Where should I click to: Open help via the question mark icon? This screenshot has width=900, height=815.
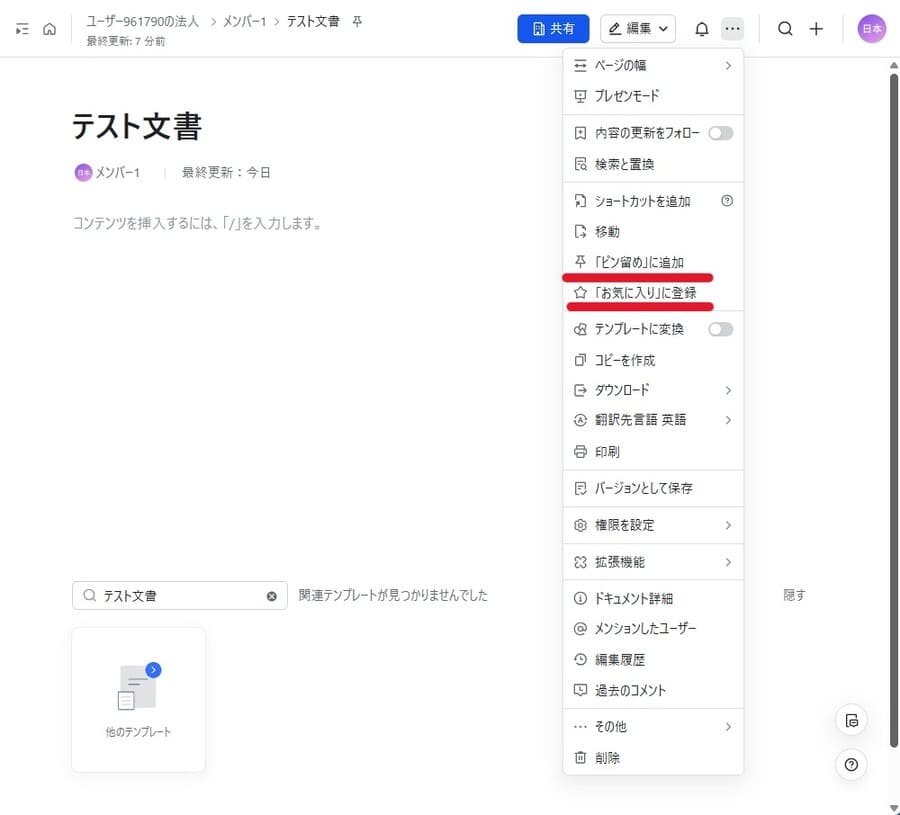tap(851, 764)
